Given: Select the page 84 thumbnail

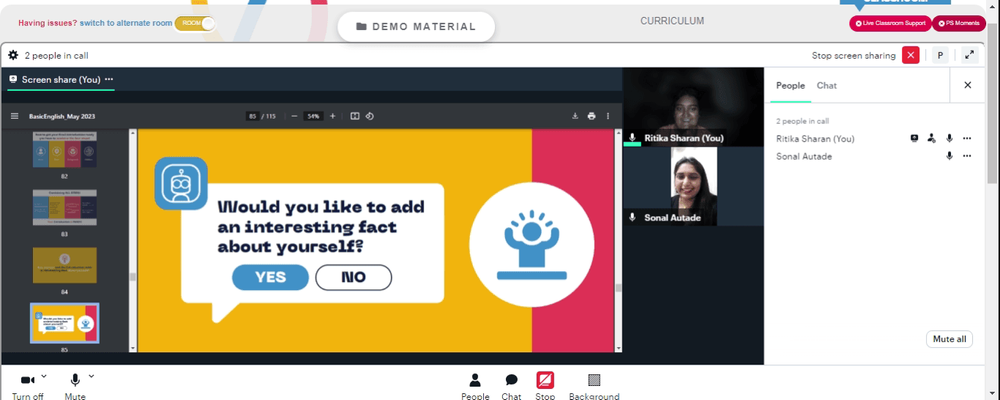Looking at the screenshot, I should pyautogui.click(x=64, y=265).
